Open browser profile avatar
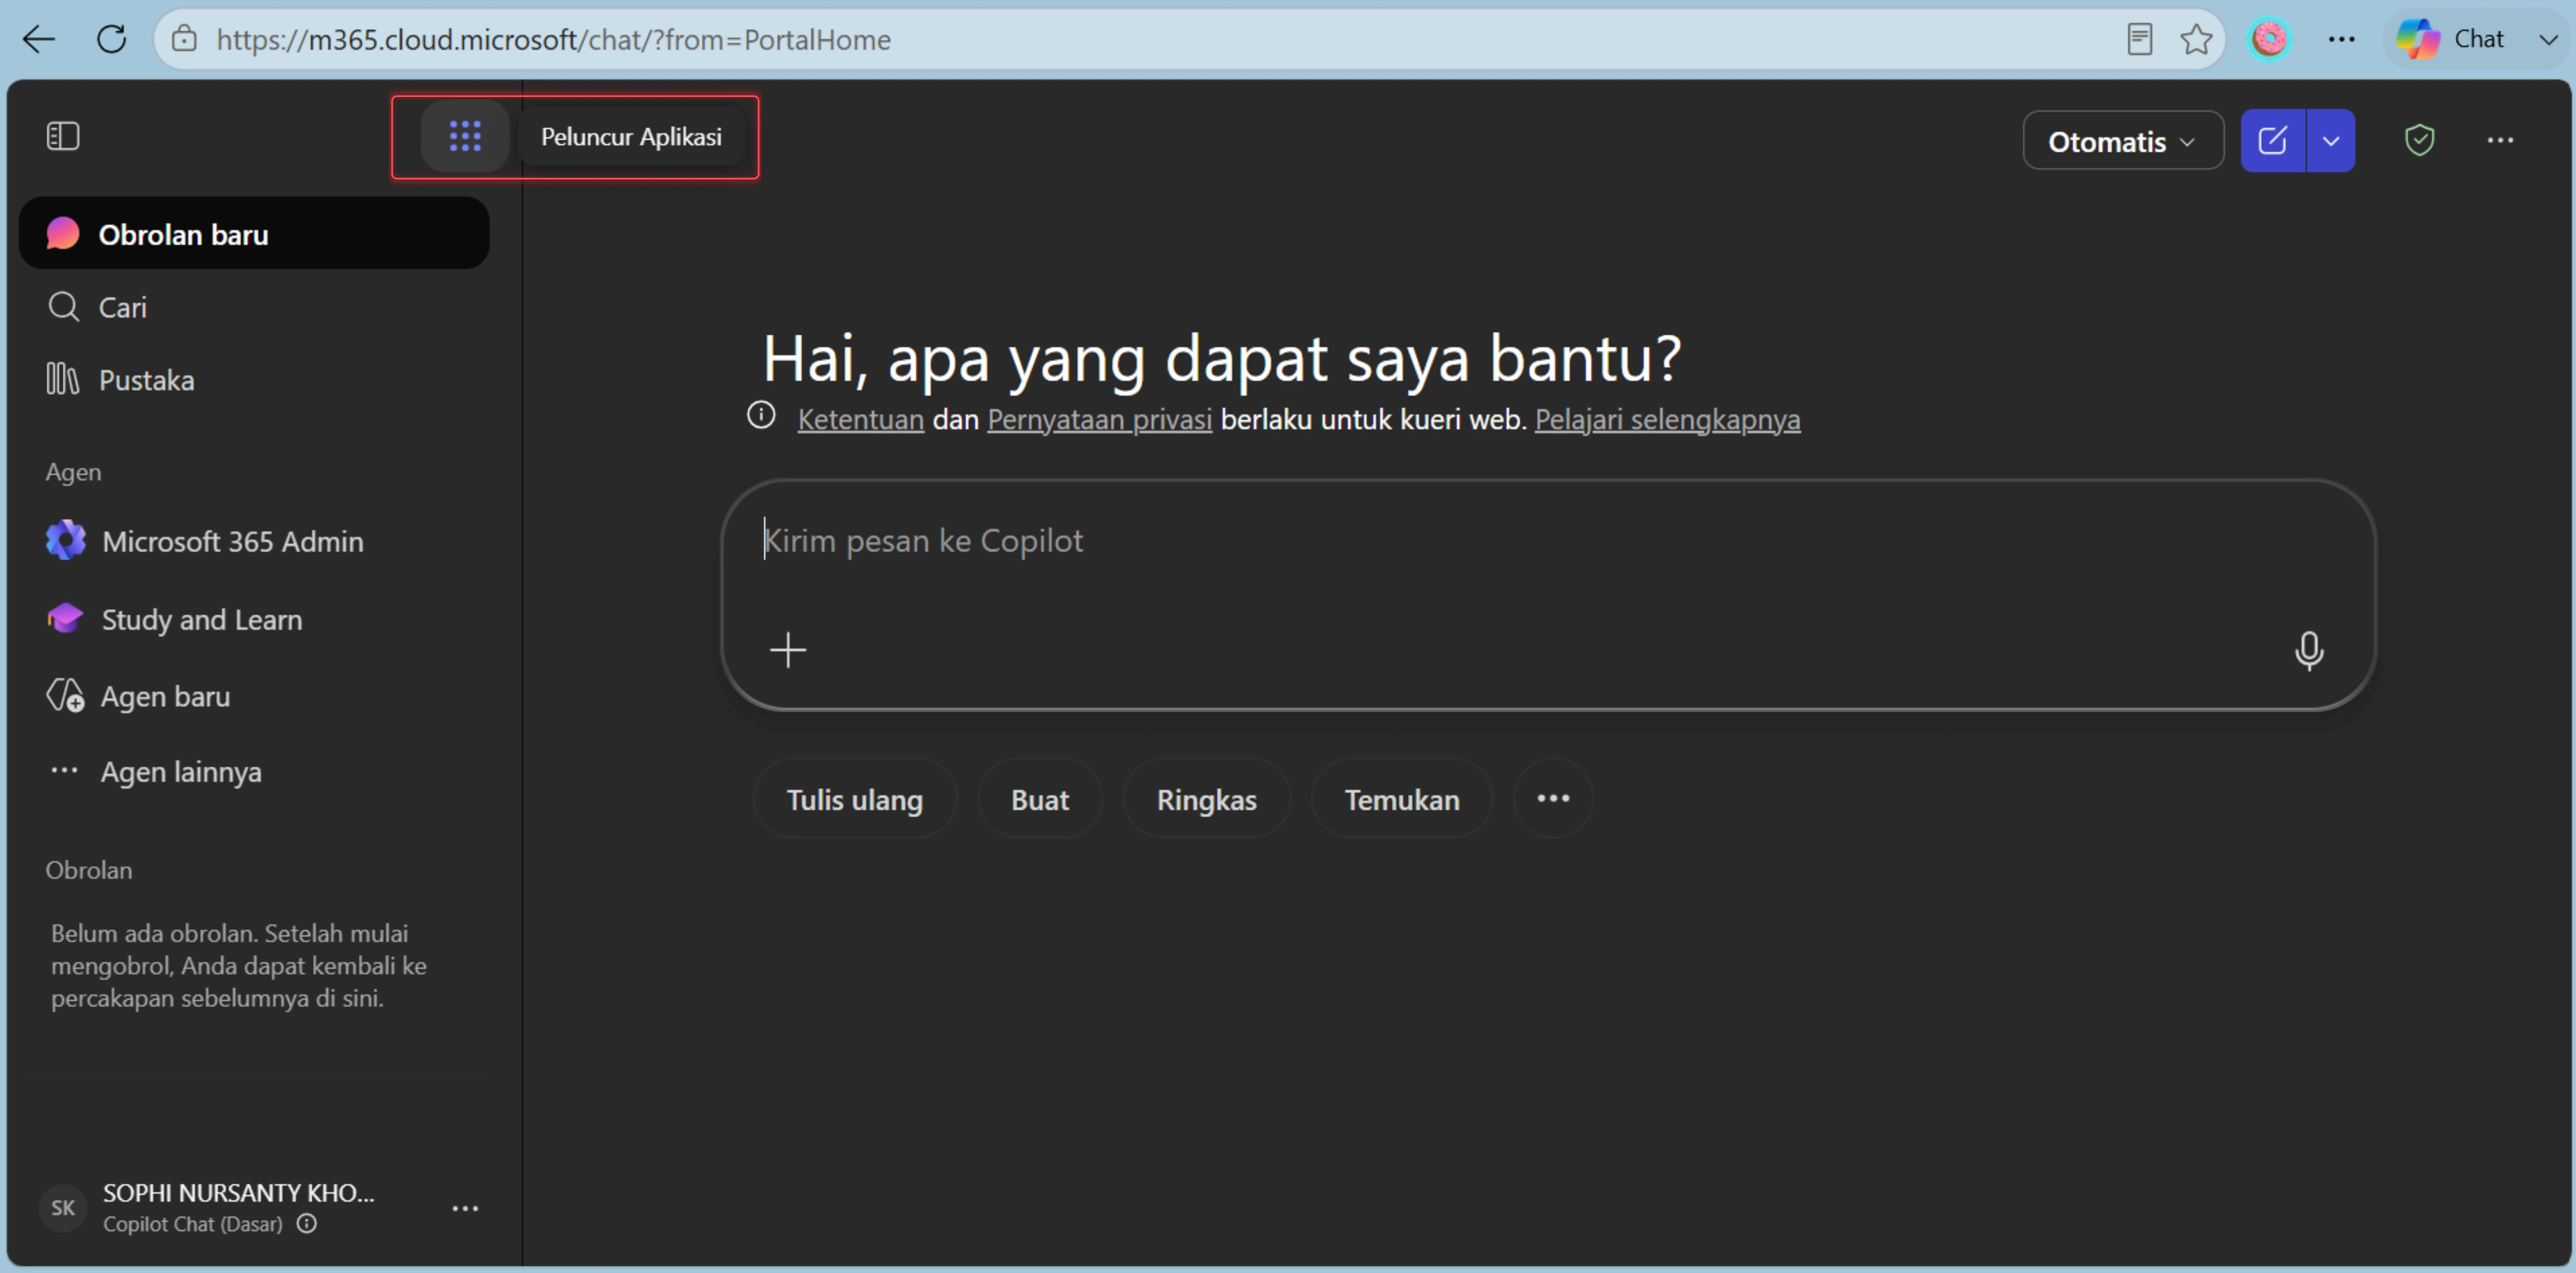The width and height of the screenshot is (2576, 1273). 2270,40
